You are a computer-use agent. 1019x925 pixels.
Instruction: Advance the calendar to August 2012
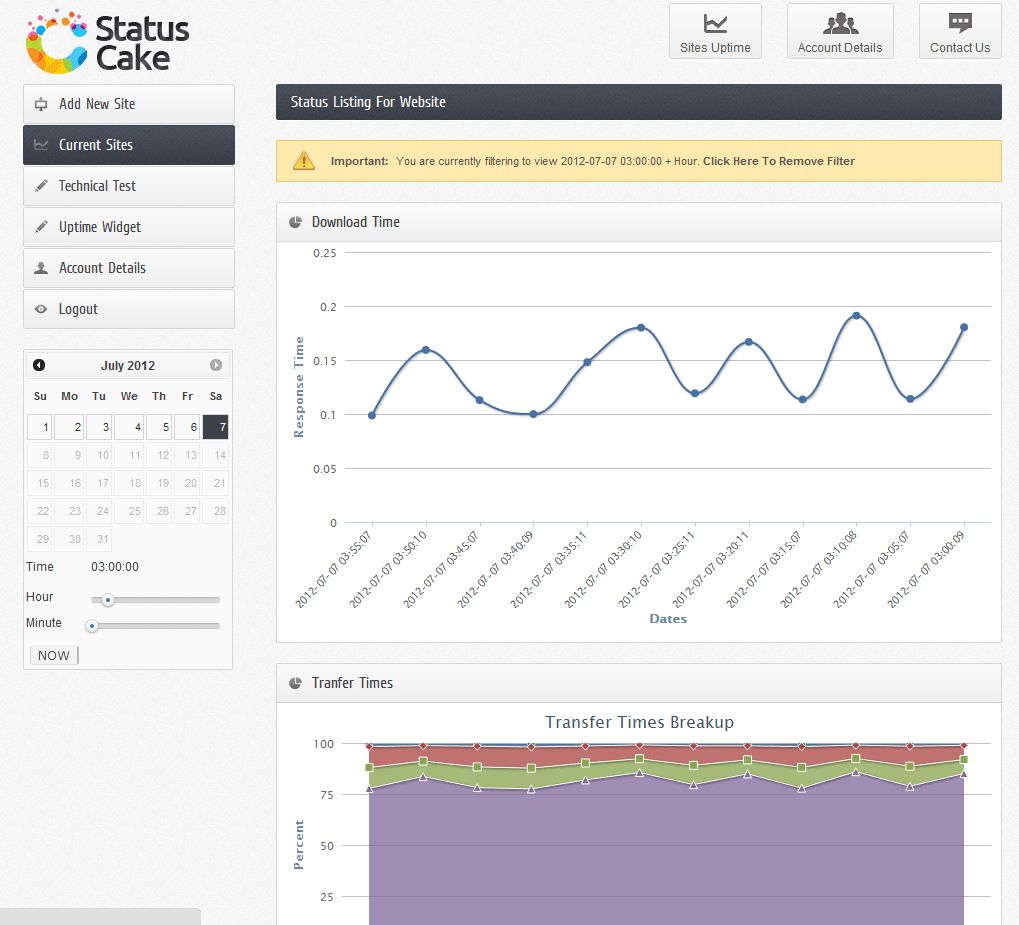[x=217, y=365]
